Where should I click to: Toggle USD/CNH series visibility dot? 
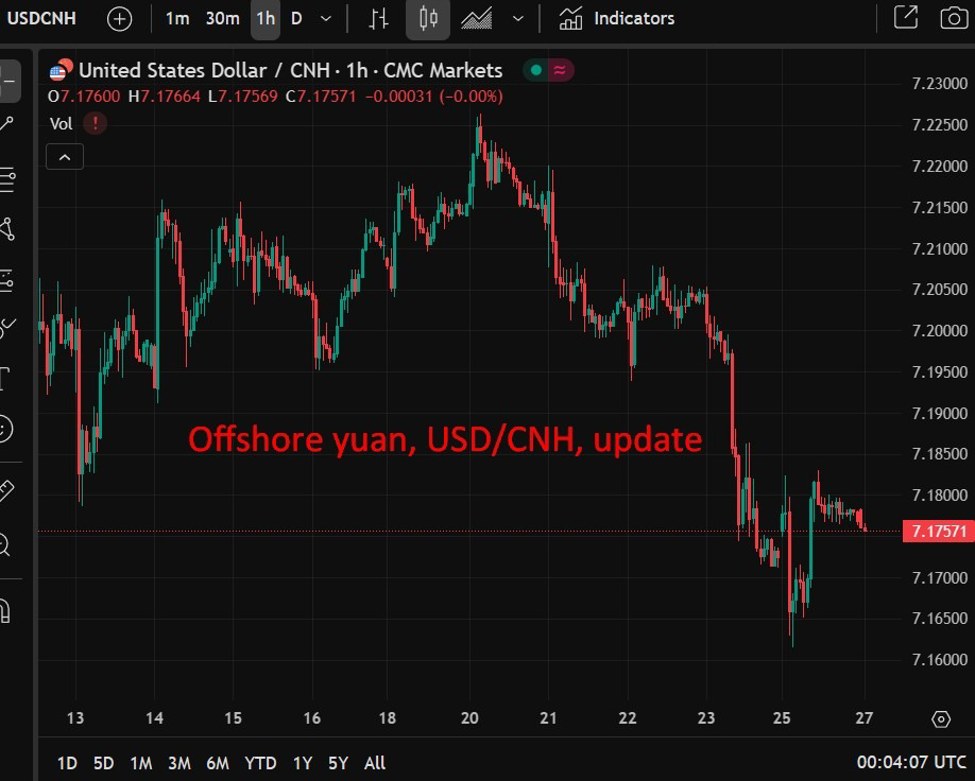click(536, 70)
